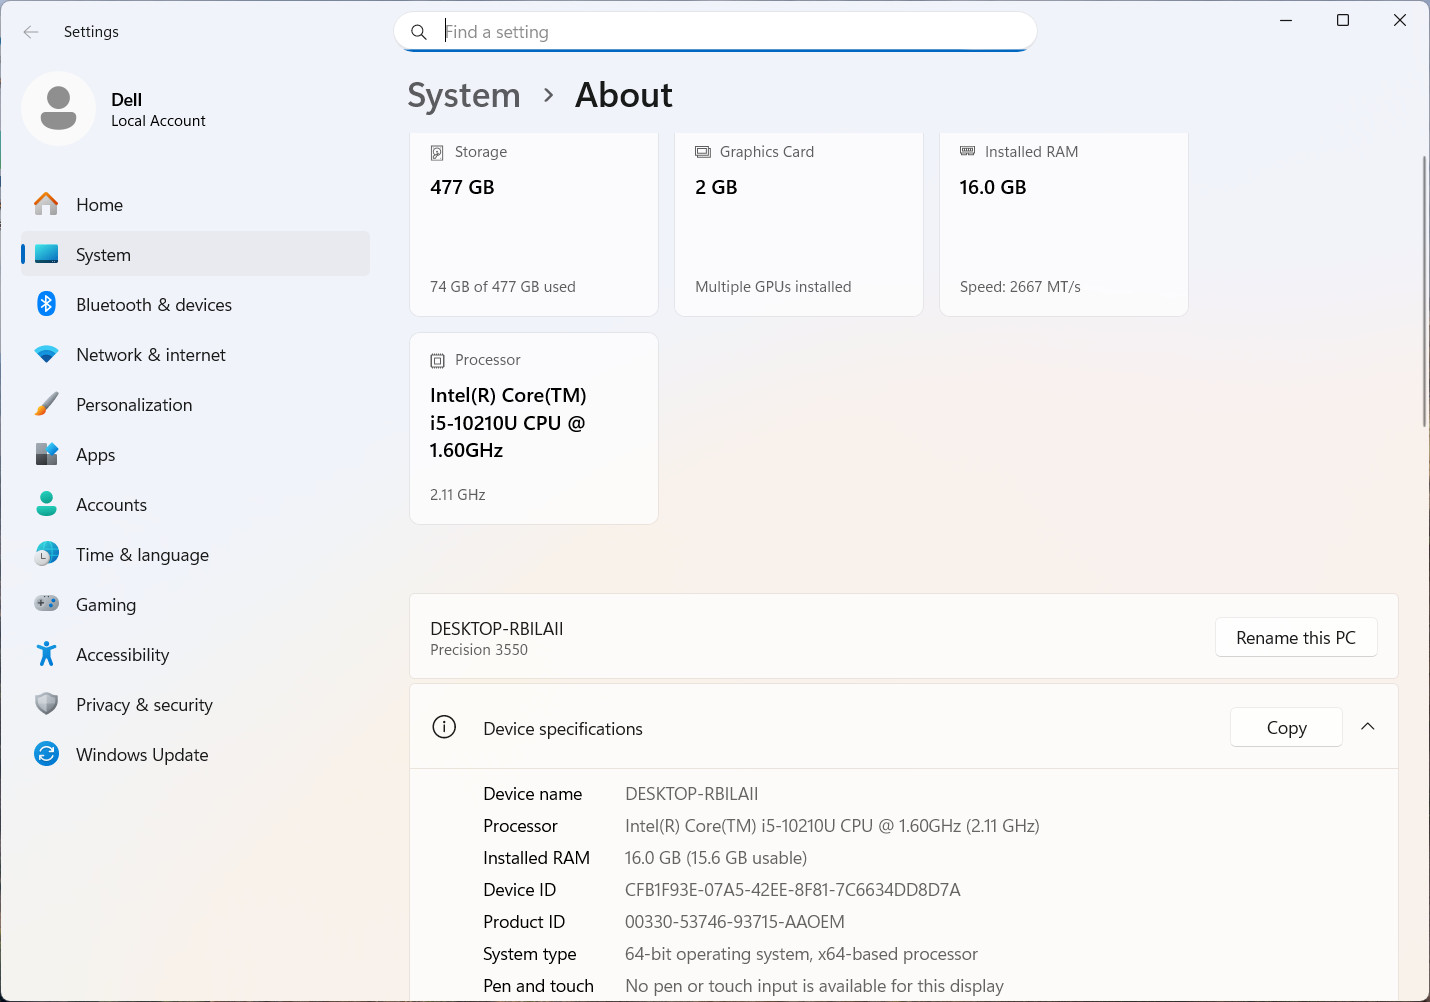Click Rename this PC button
Image resolution: width=1430 pixels, height=1002 pixels.
click(x=1296, y=638)
